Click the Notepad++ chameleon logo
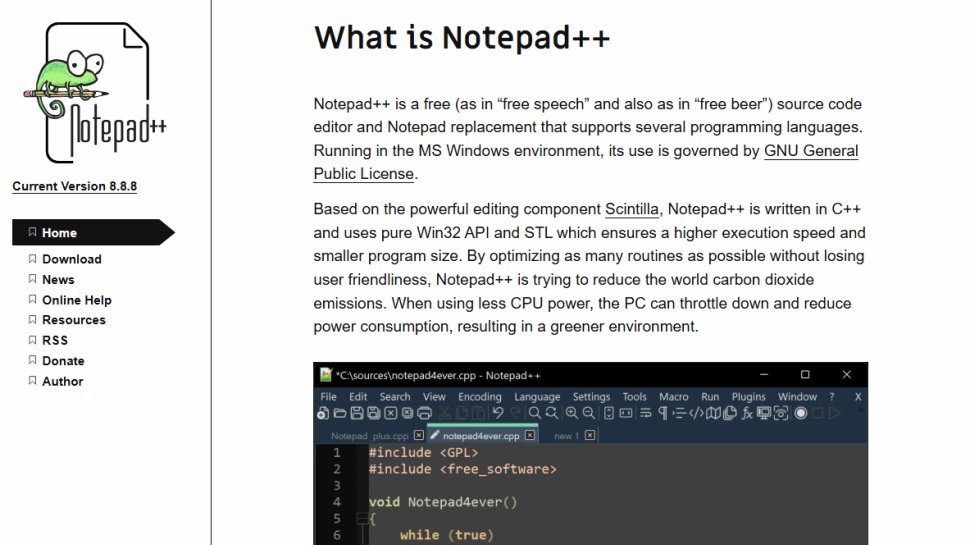Viewport: 970px width, 545px height. pos(95,93)
